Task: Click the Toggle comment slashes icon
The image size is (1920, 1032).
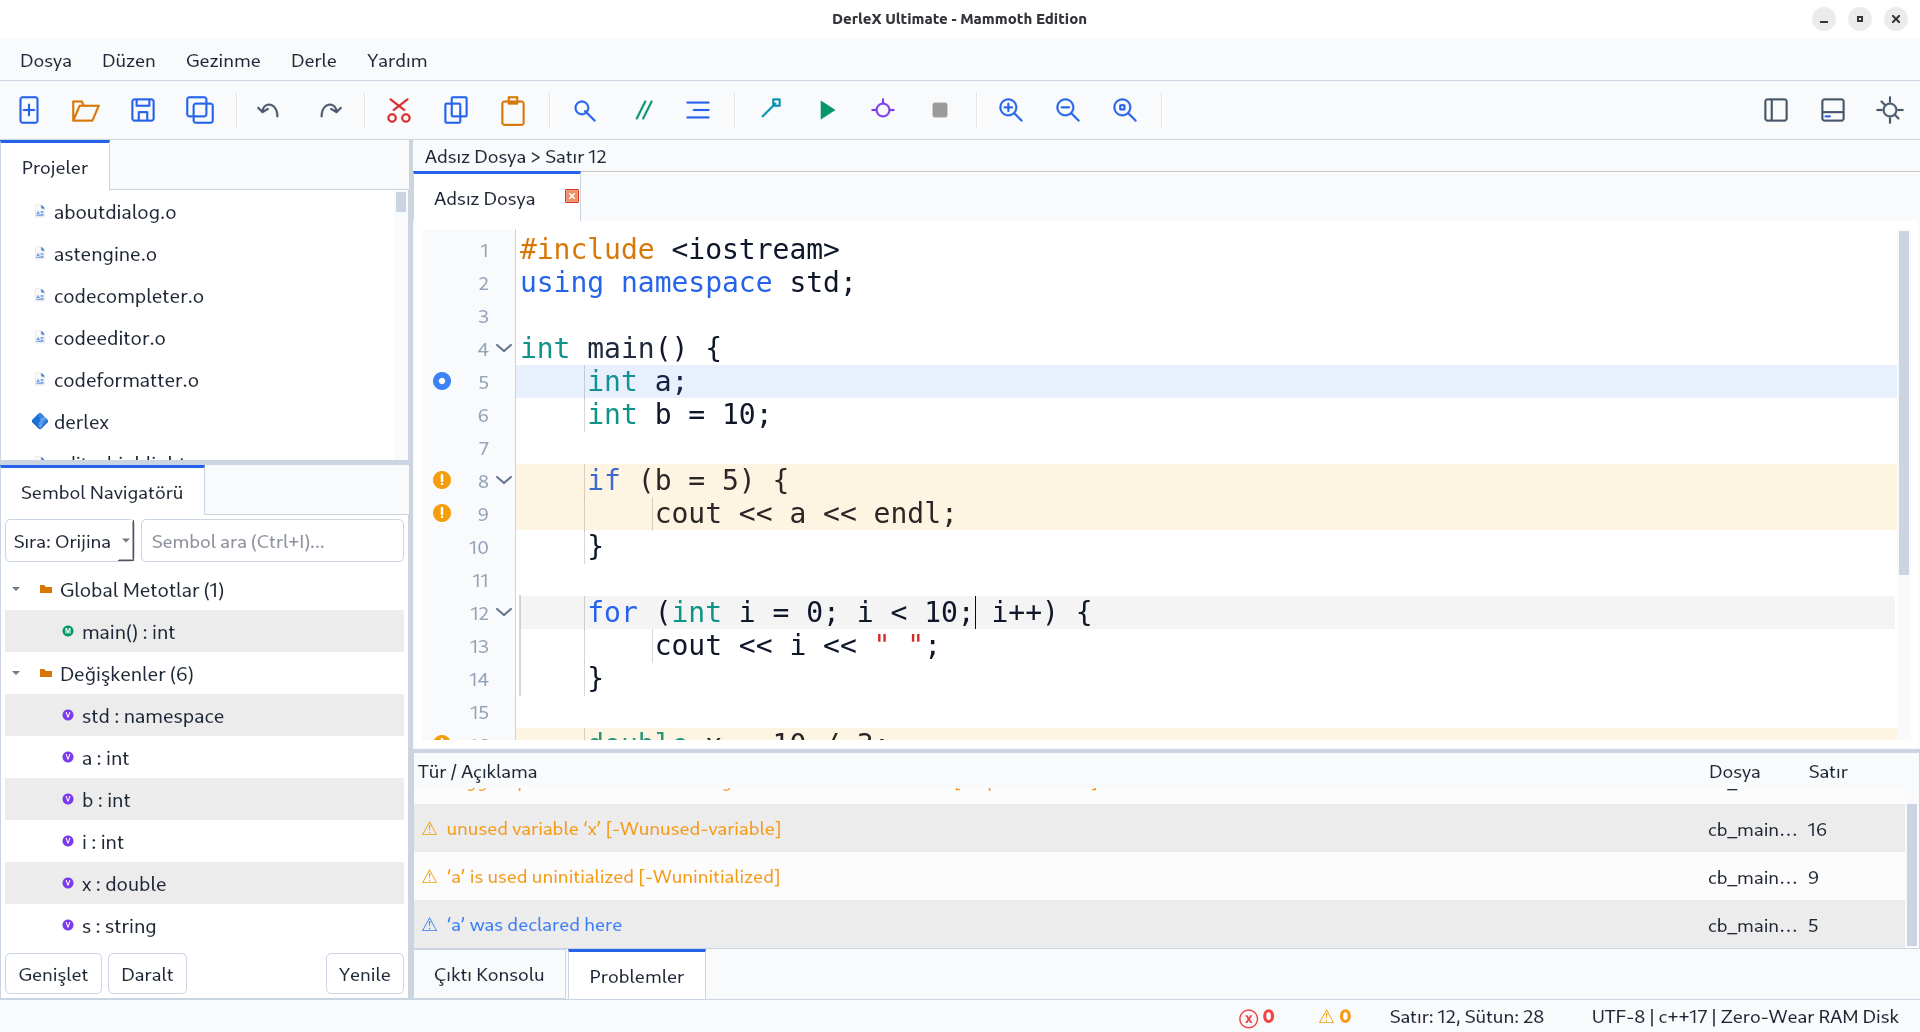Action: 643,110
